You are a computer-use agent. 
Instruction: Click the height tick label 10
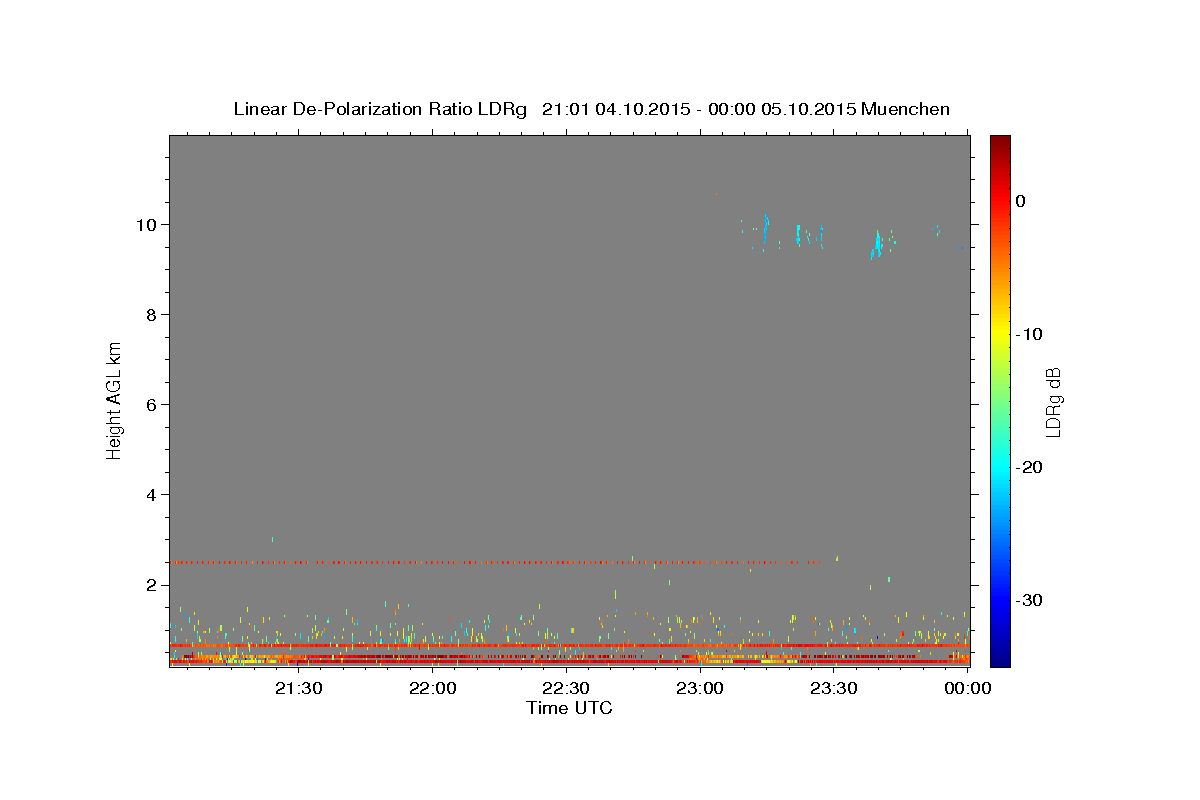click(147, 224)
